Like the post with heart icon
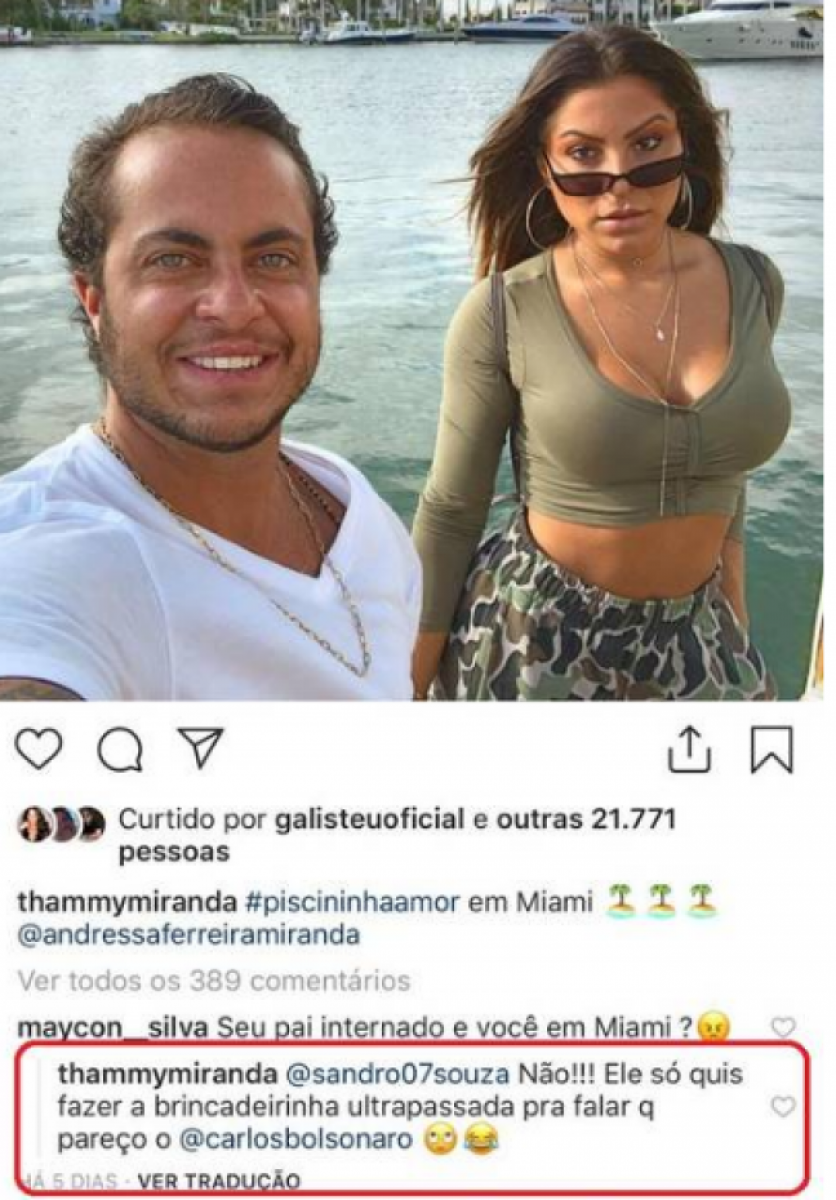 point(39,750)
